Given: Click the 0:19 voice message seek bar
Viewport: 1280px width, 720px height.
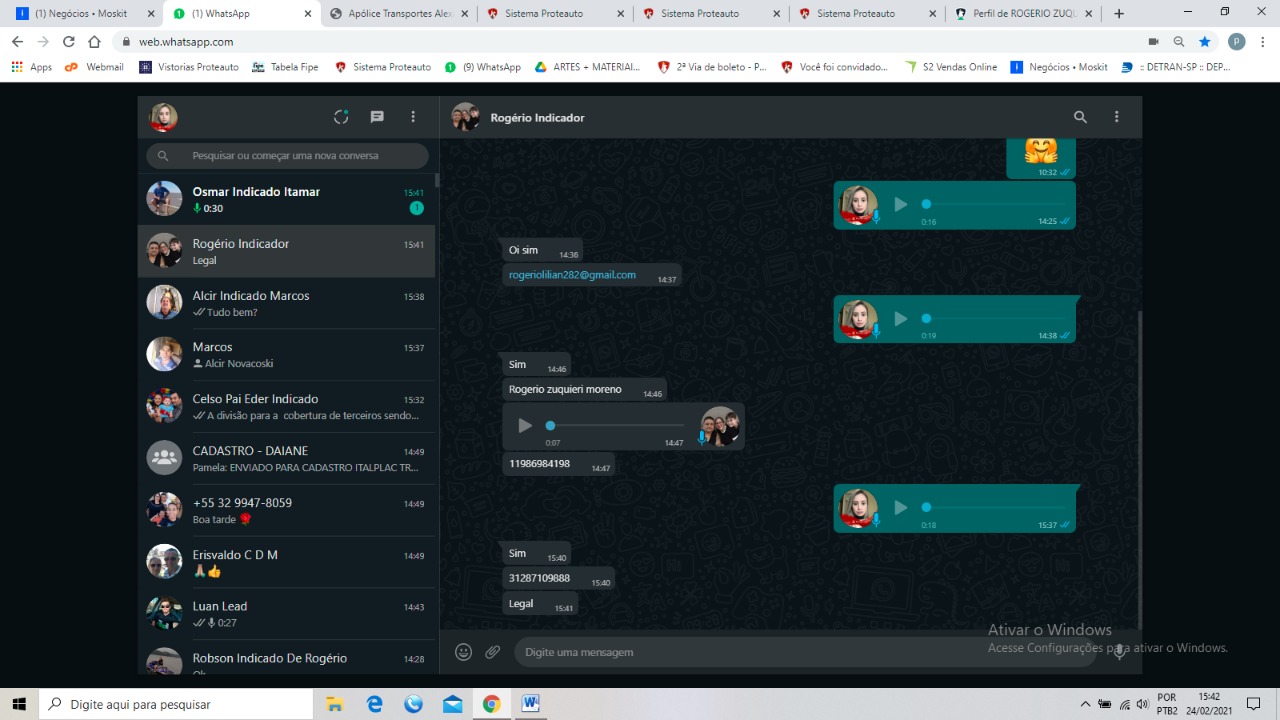Looking at the screenshot, I should coord(990,319).
